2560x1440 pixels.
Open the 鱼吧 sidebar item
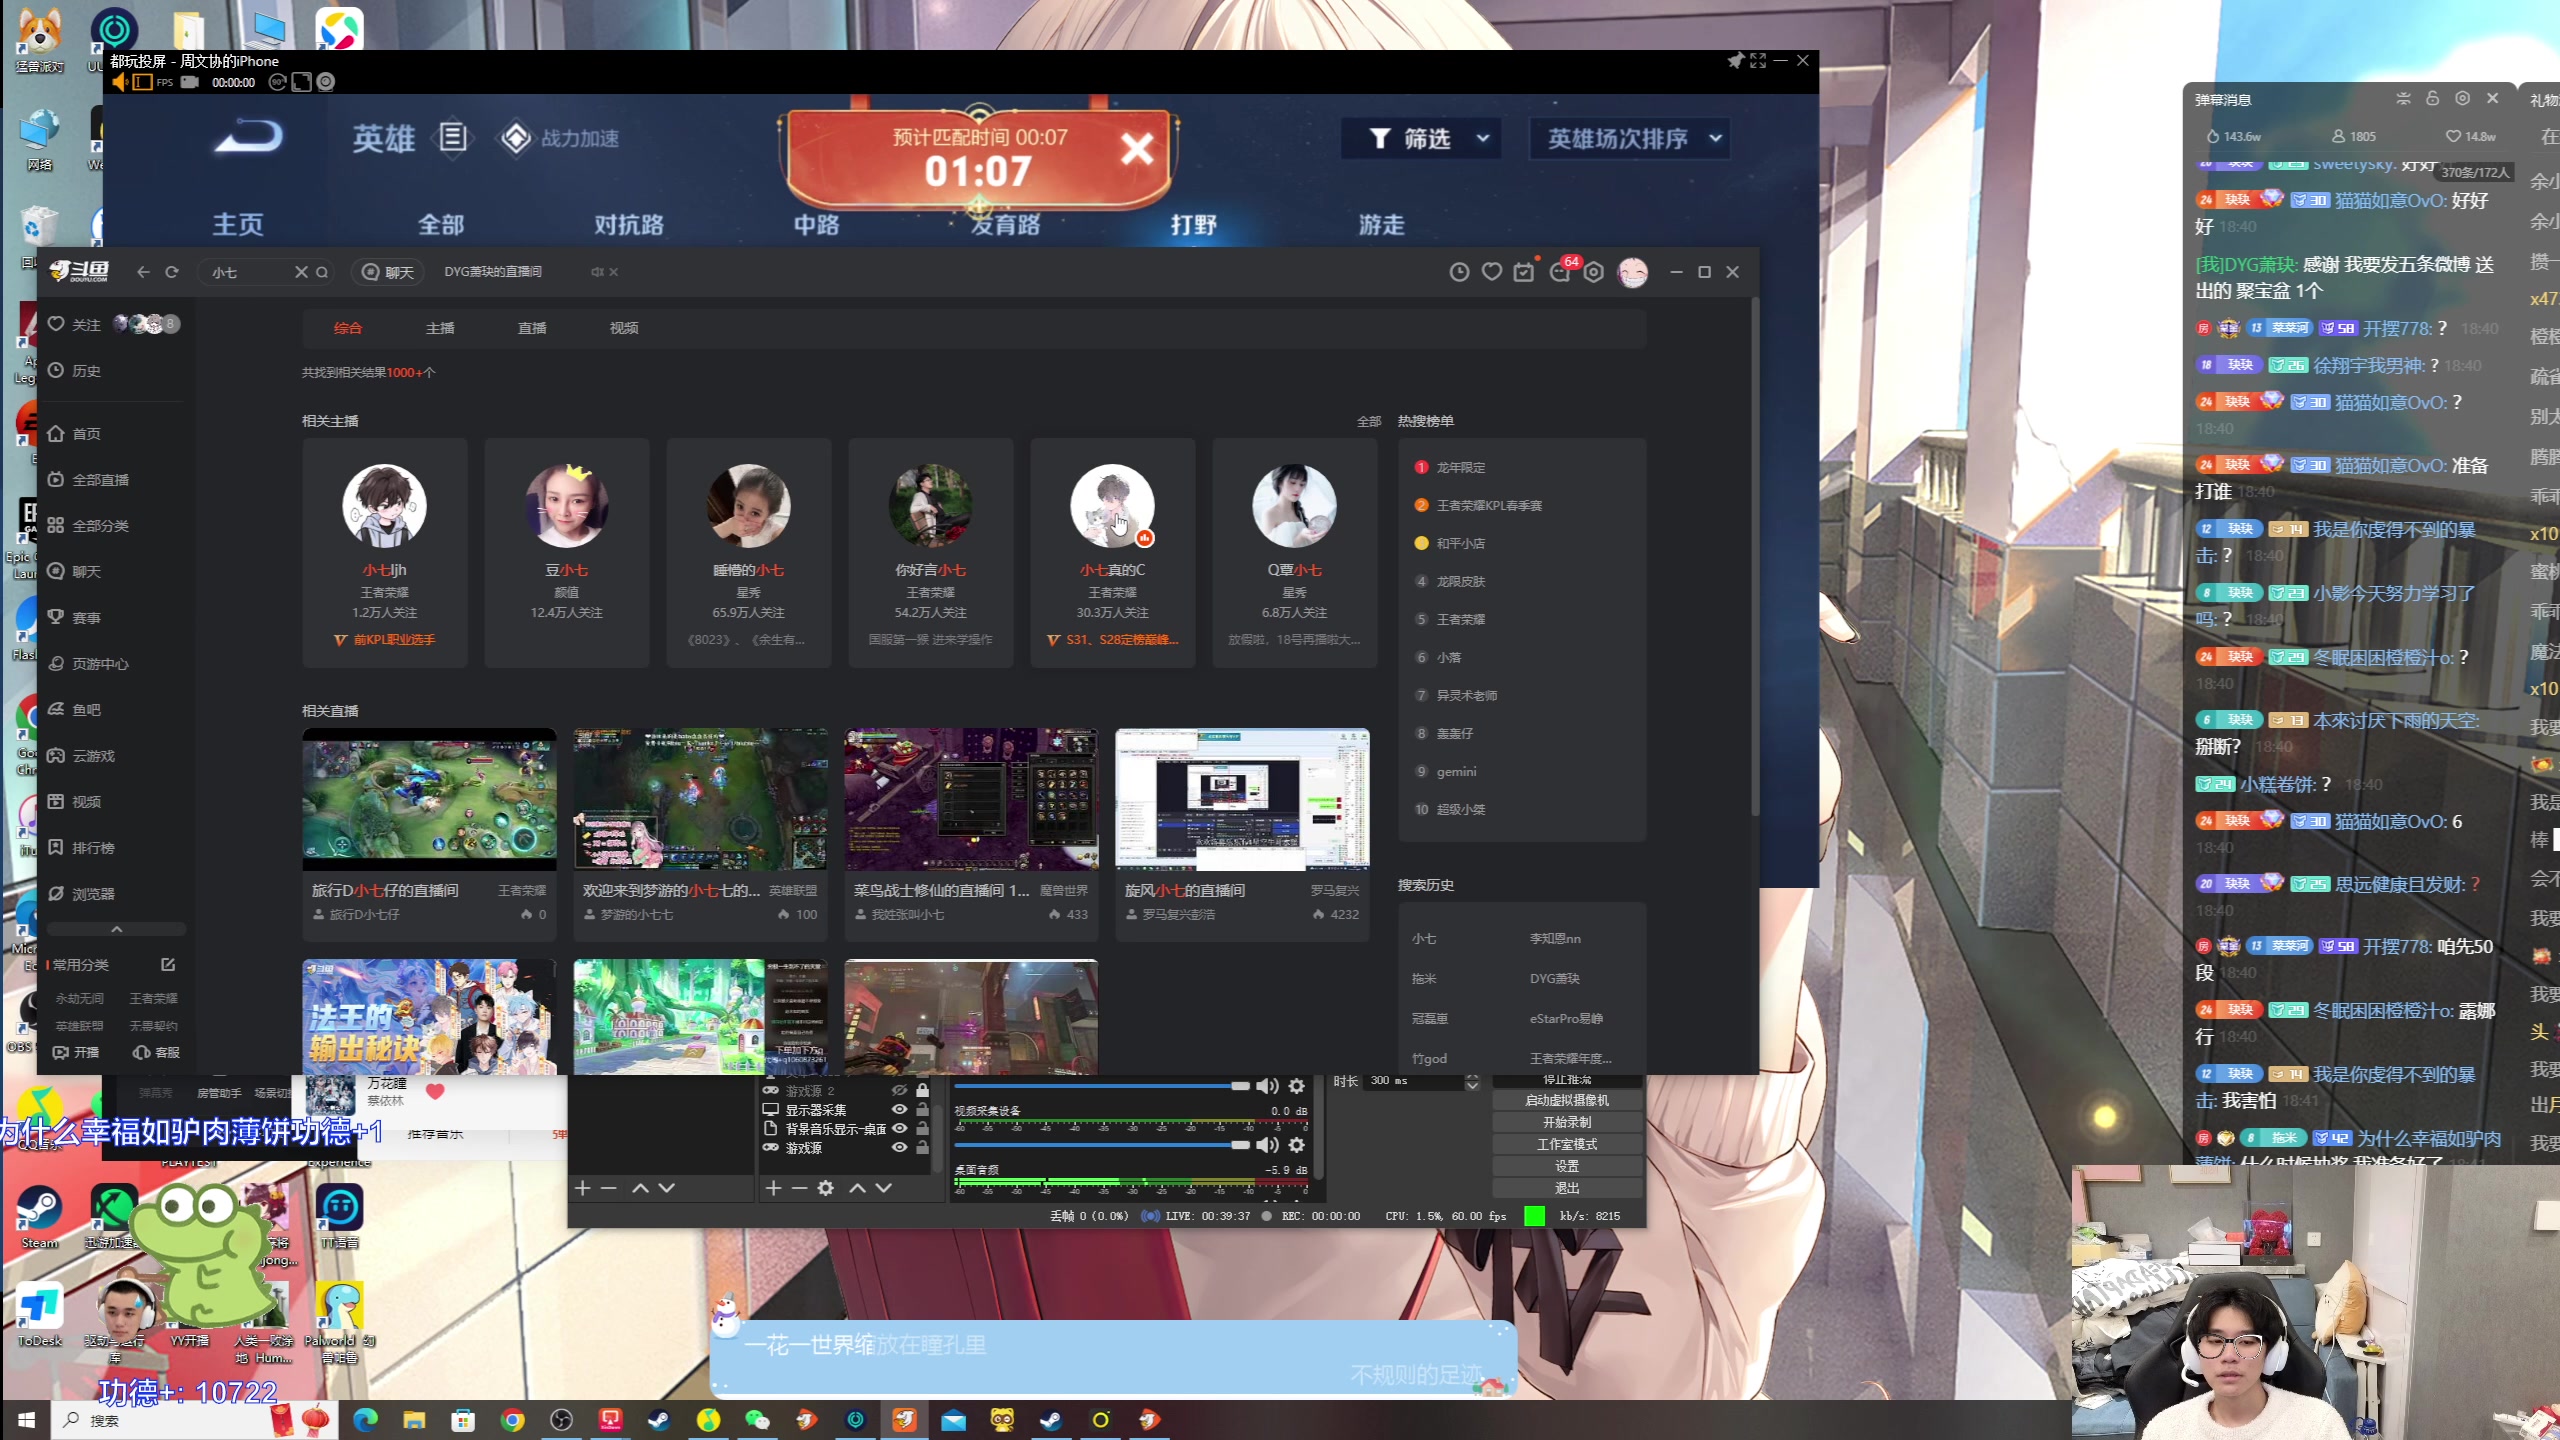[86, 710]
